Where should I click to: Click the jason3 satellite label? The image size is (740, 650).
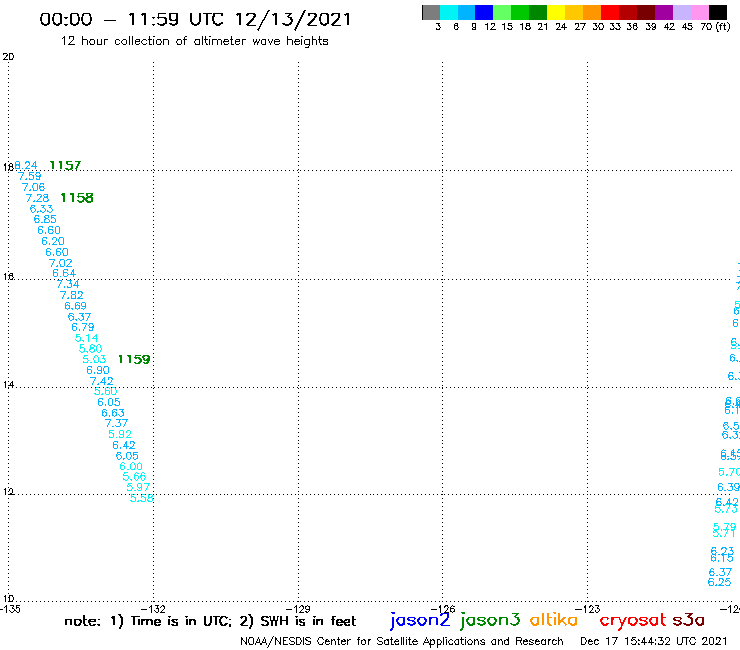point(490,621)
